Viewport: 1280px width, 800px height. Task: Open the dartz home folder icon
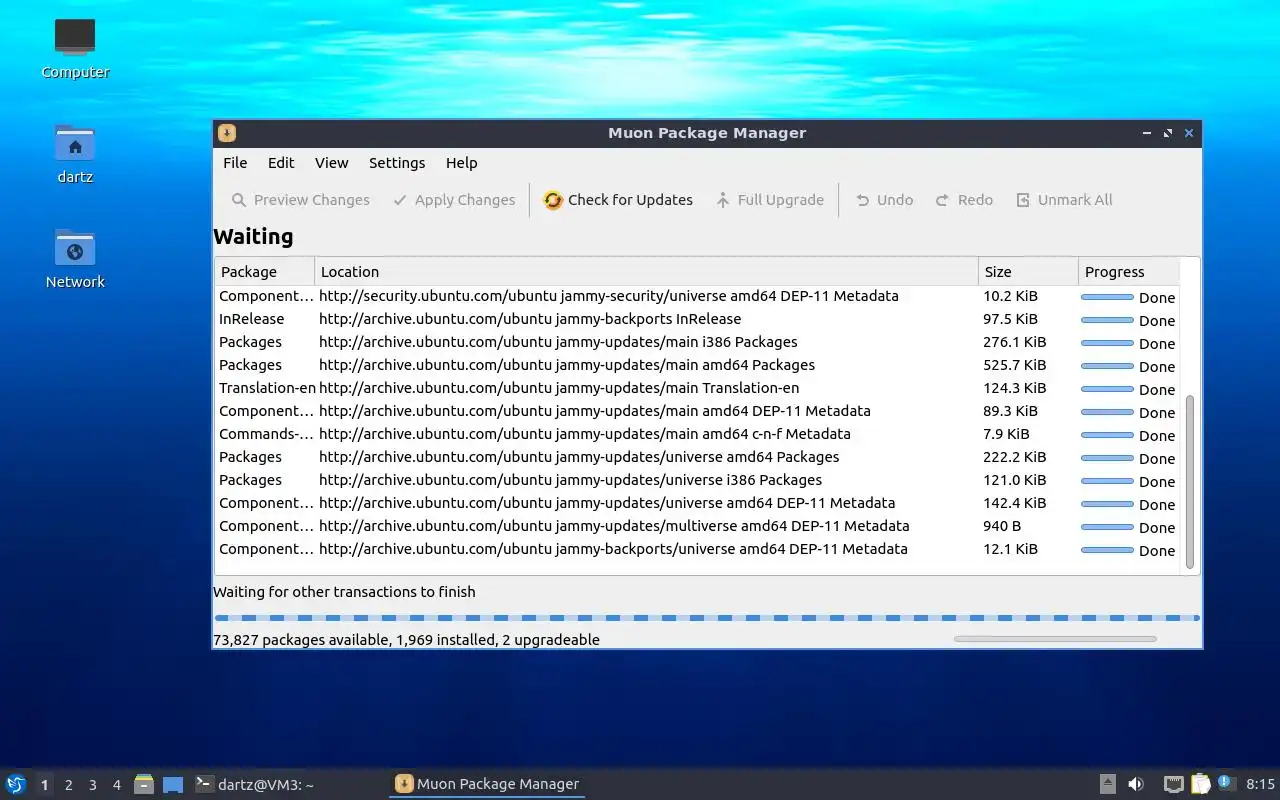coord(75,154)
